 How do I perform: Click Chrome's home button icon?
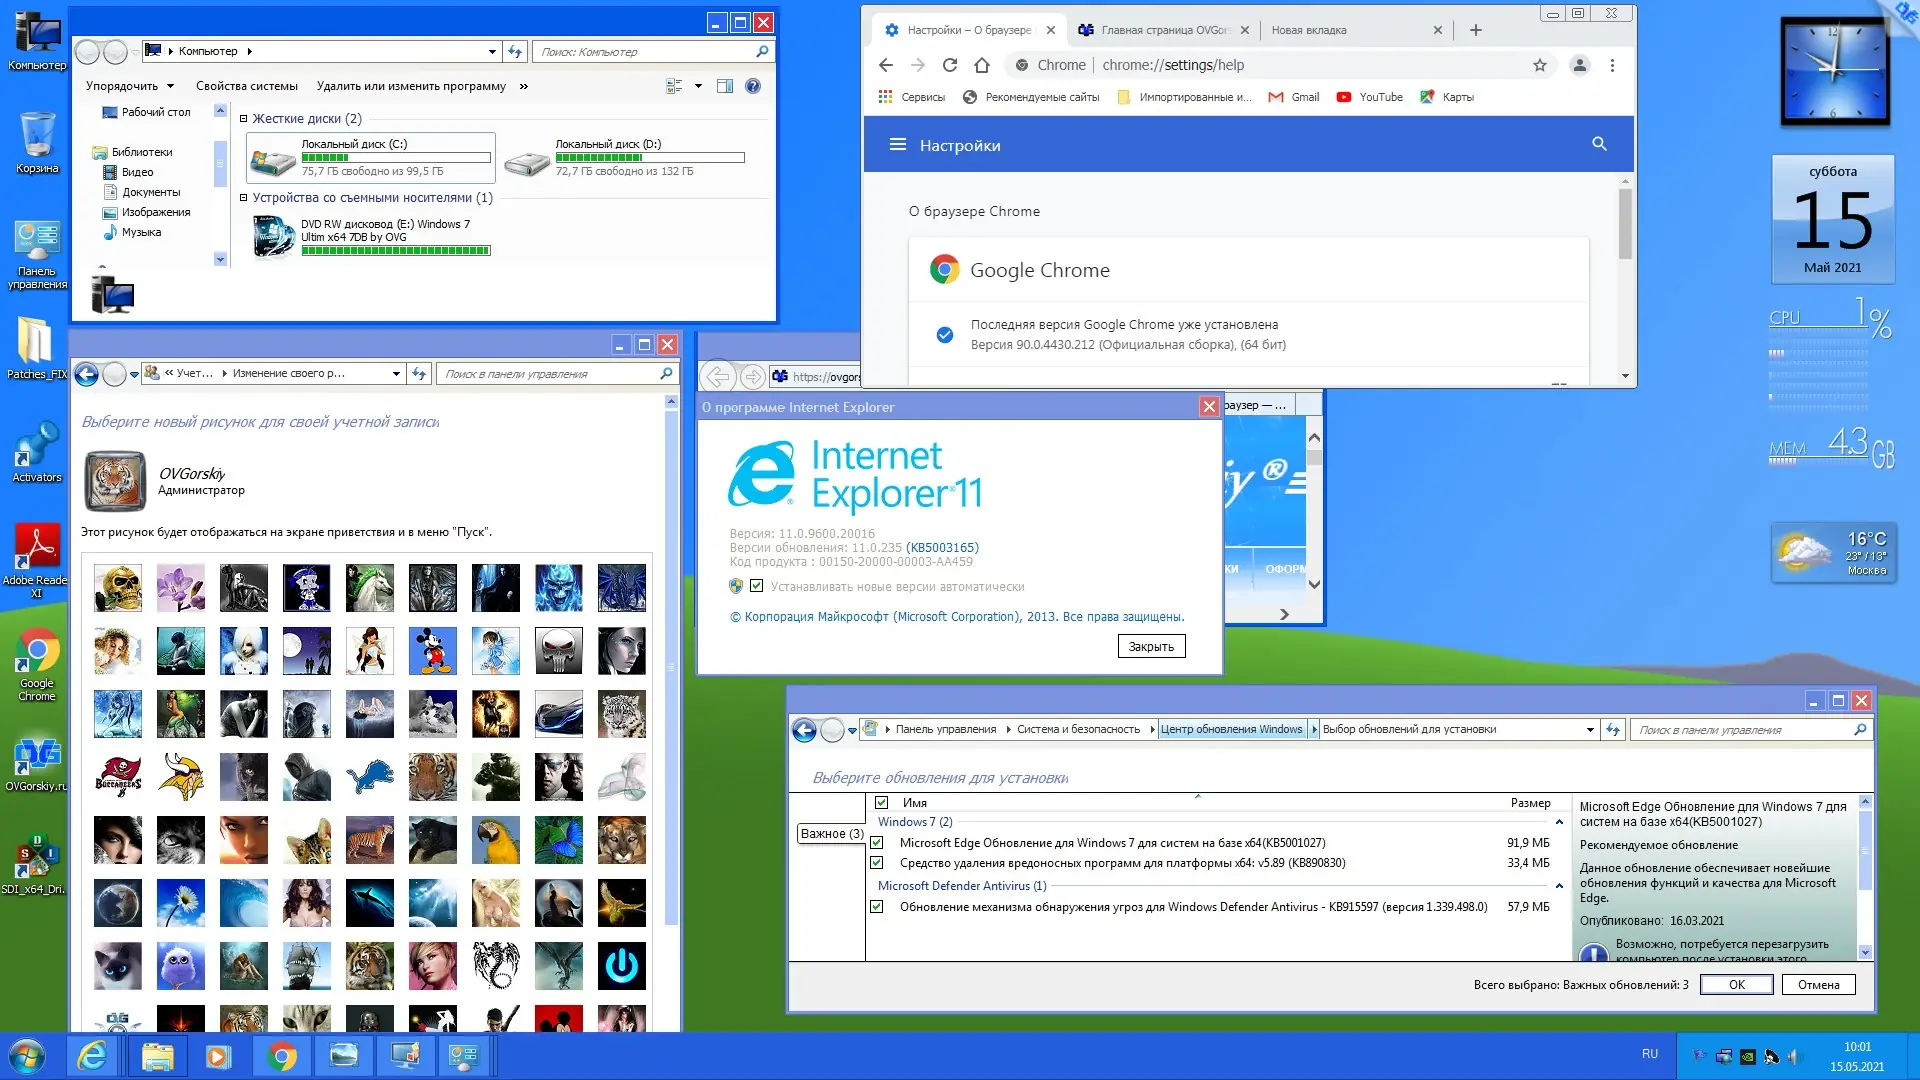pyautogui.click(x=982, y=65)
